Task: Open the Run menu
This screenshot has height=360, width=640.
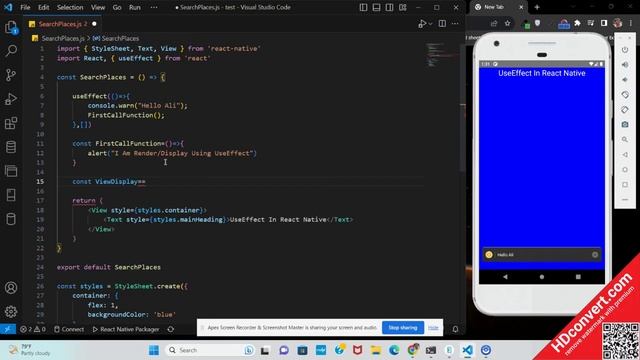Action: [x=135, y=7]
